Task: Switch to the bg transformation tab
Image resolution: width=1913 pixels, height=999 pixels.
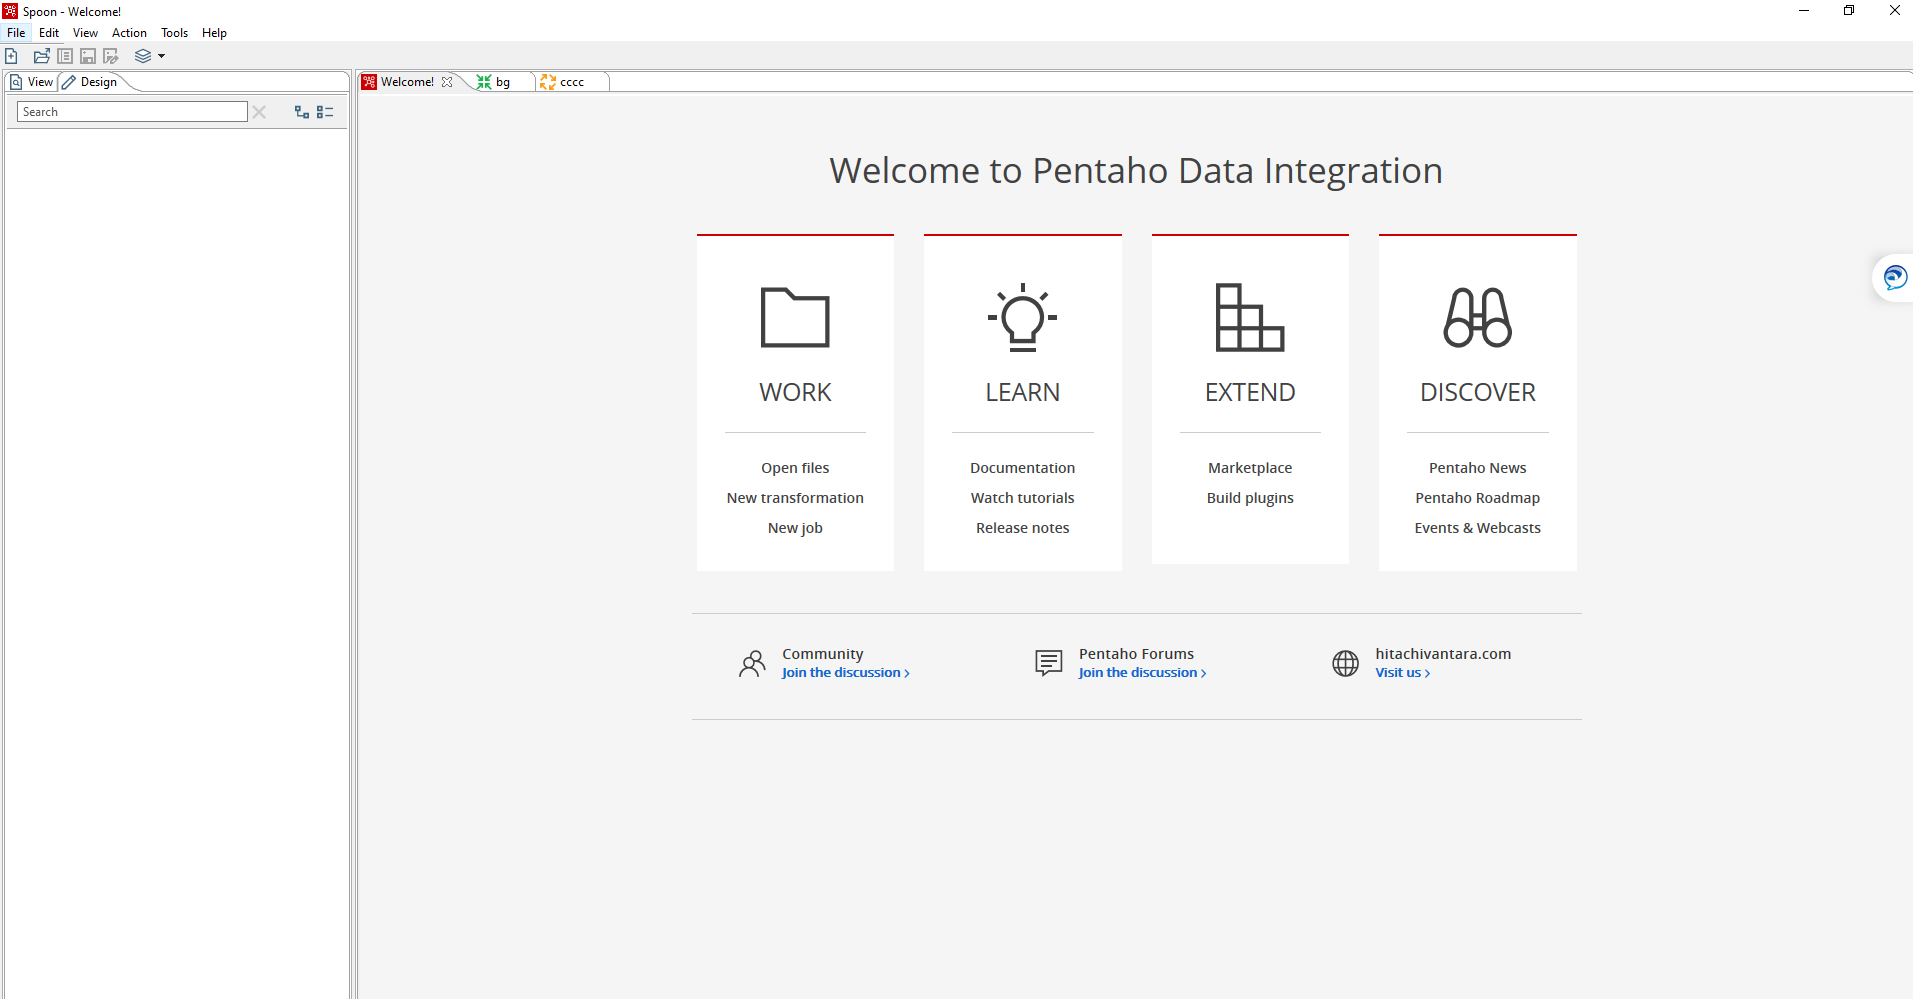Action: pos(502,82)
